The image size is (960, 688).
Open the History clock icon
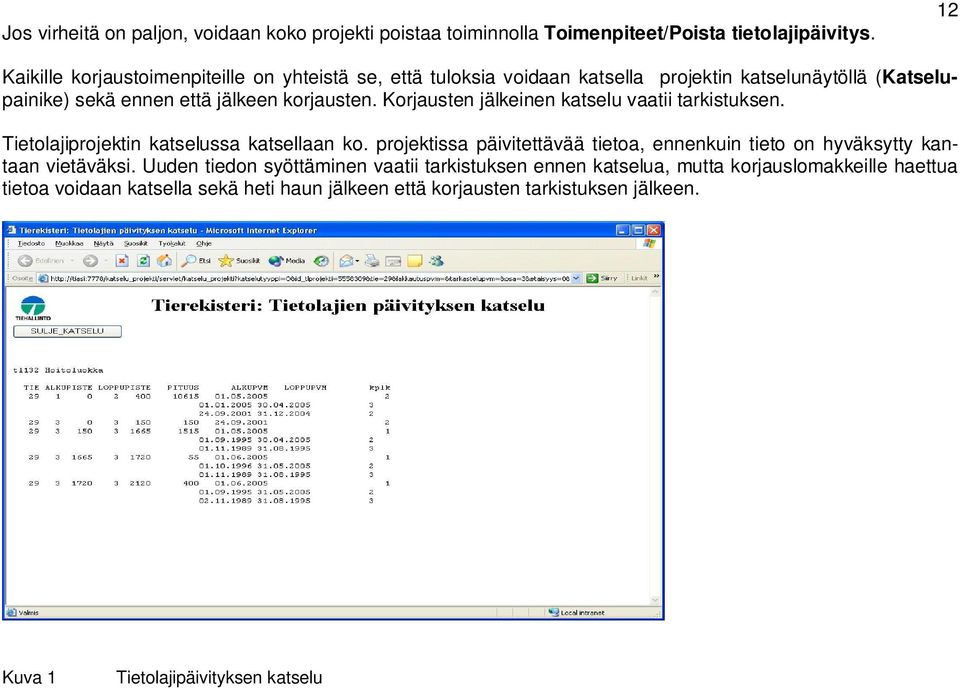[321, 261]
